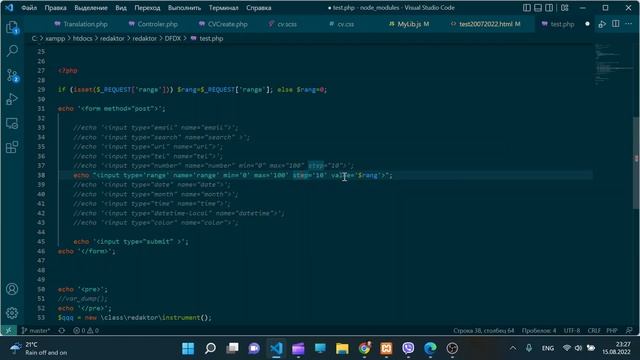Image resolution: width=640 pixels, height=360 pixels.
Task: Open Windows taskbar search
Action: click(x=210, y=348)
